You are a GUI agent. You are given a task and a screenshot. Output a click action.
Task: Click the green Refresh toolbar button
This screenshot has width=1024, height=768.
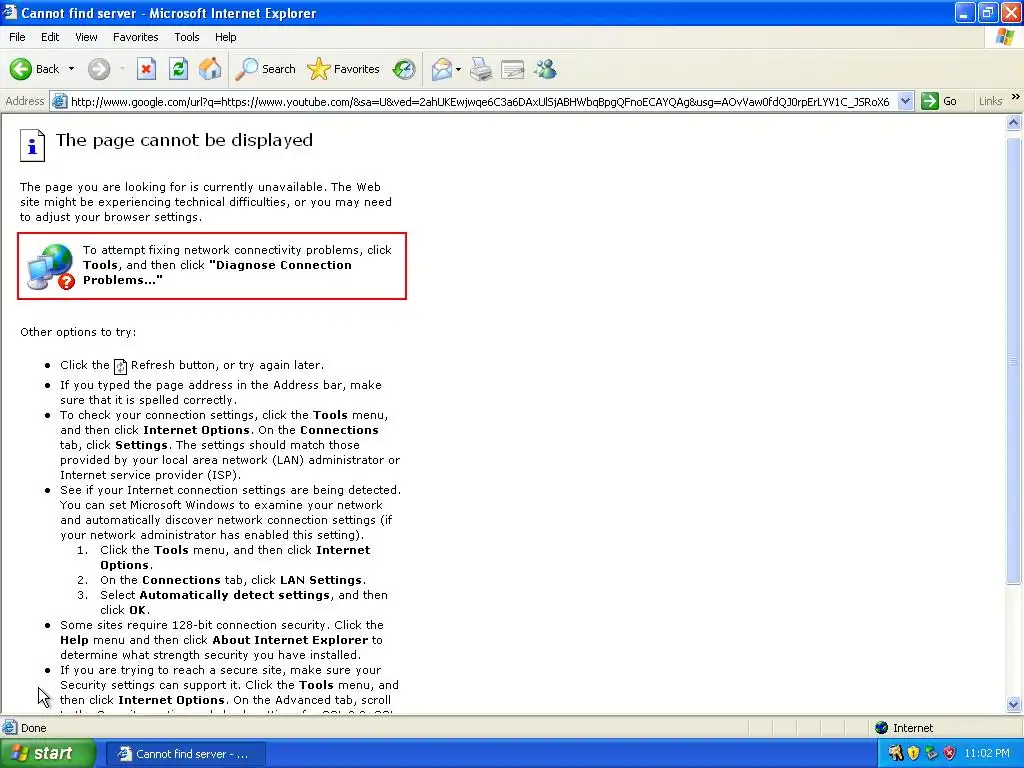178,69
